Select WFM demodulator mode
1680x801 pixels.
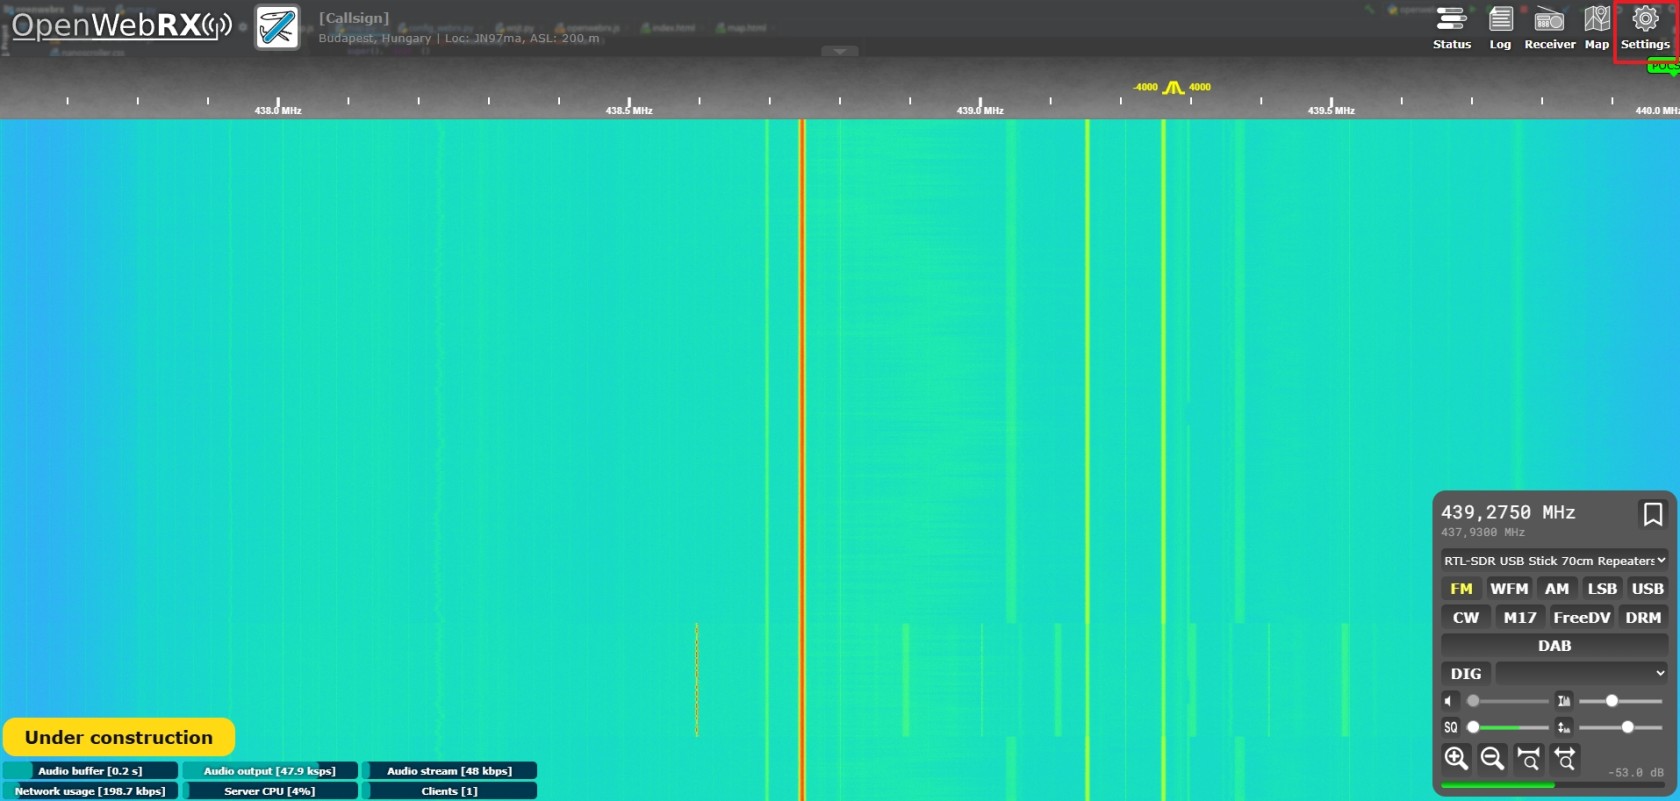[x=1509, y=589]
